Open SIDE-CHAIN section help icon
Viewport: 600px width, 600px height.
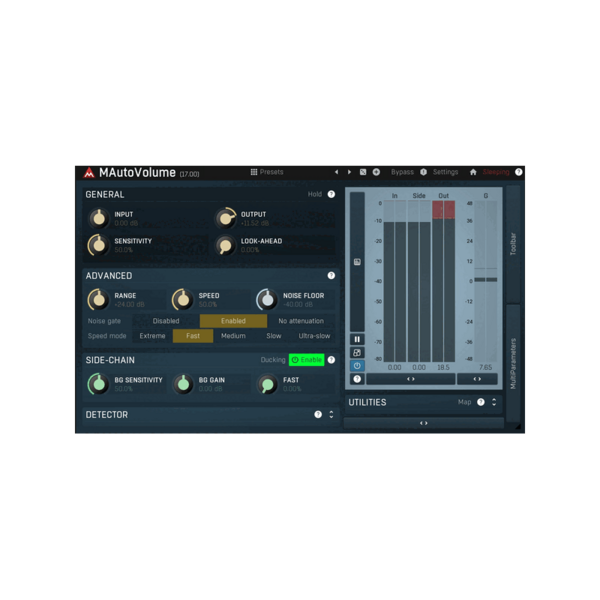click(331, 360)
